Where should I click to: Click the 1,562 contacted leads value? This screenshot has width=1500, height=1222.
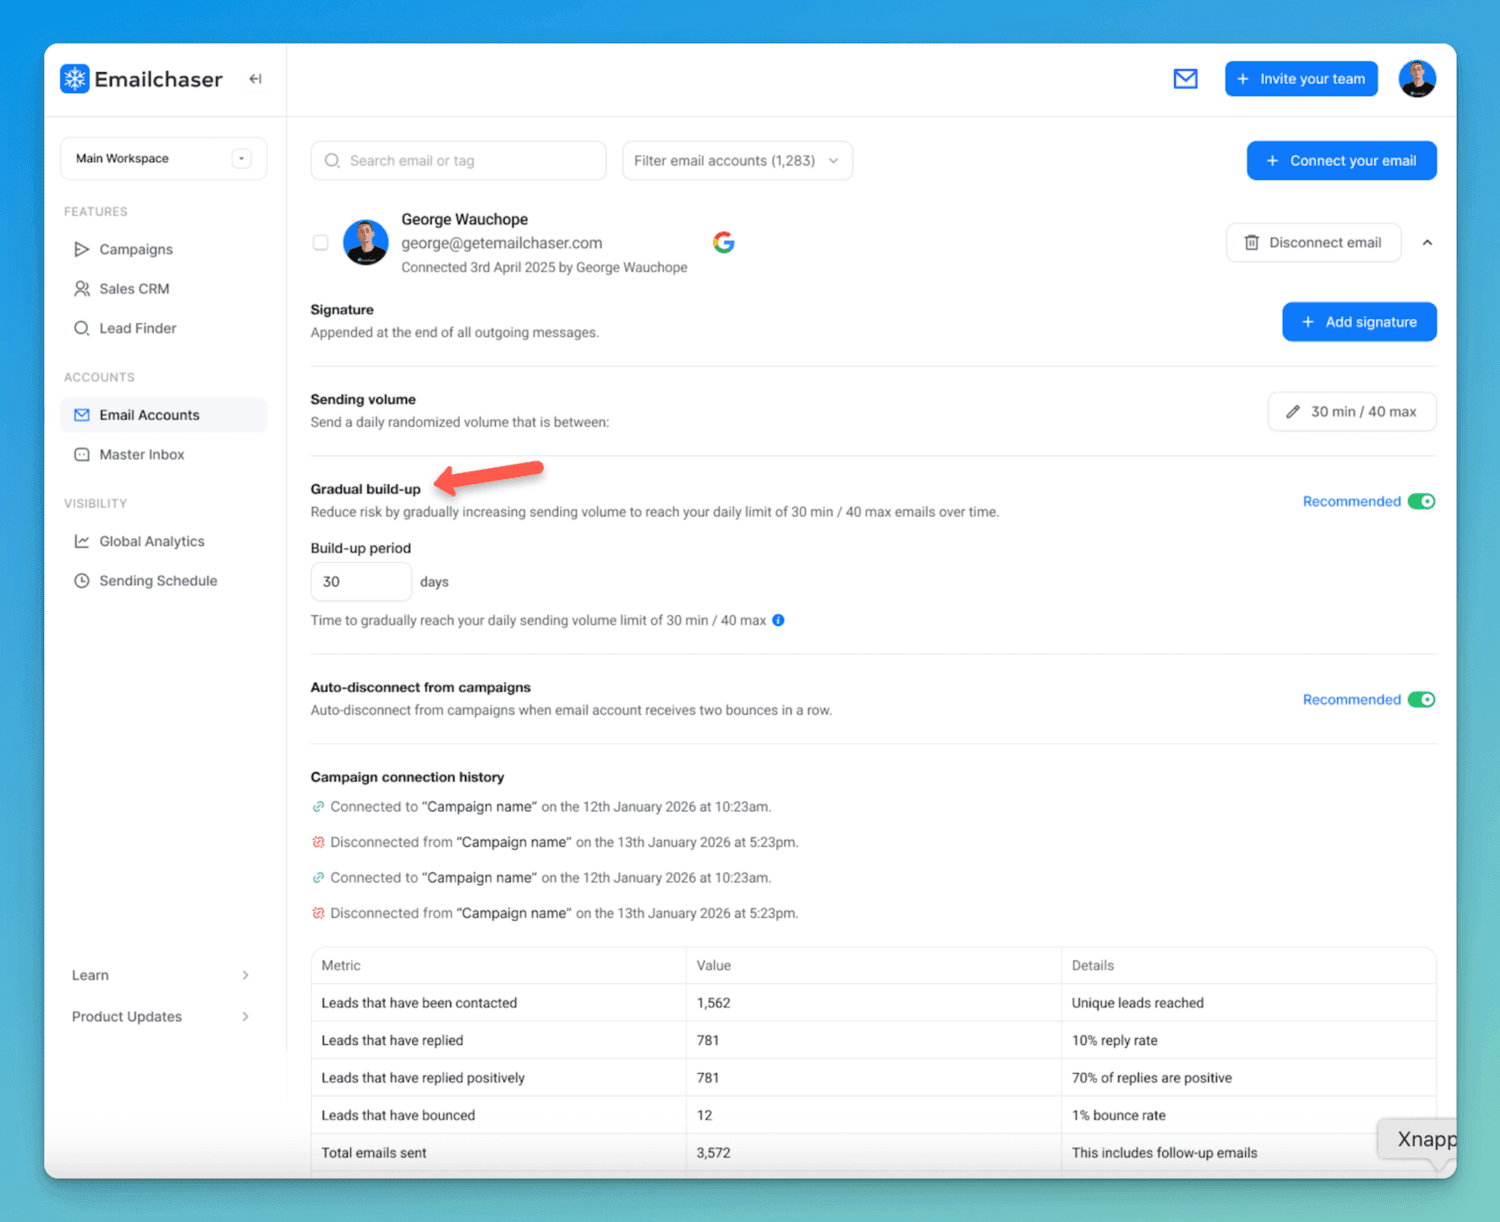coord(714,1003)
